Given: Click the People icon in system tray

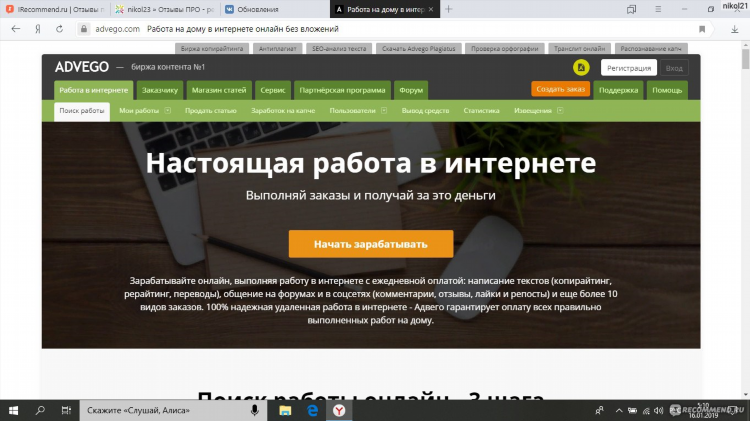Looking at the screenshot, I should coord(599,410).
